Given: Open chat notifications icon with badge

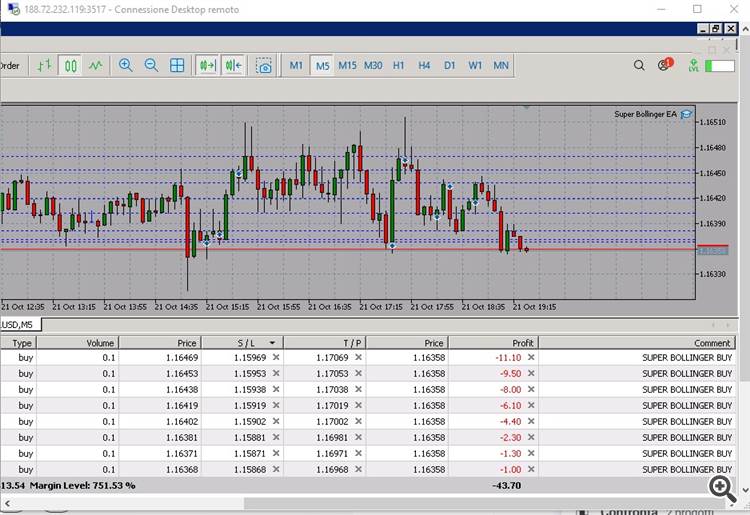Looking at the screenshot, I should coord(665,64).
